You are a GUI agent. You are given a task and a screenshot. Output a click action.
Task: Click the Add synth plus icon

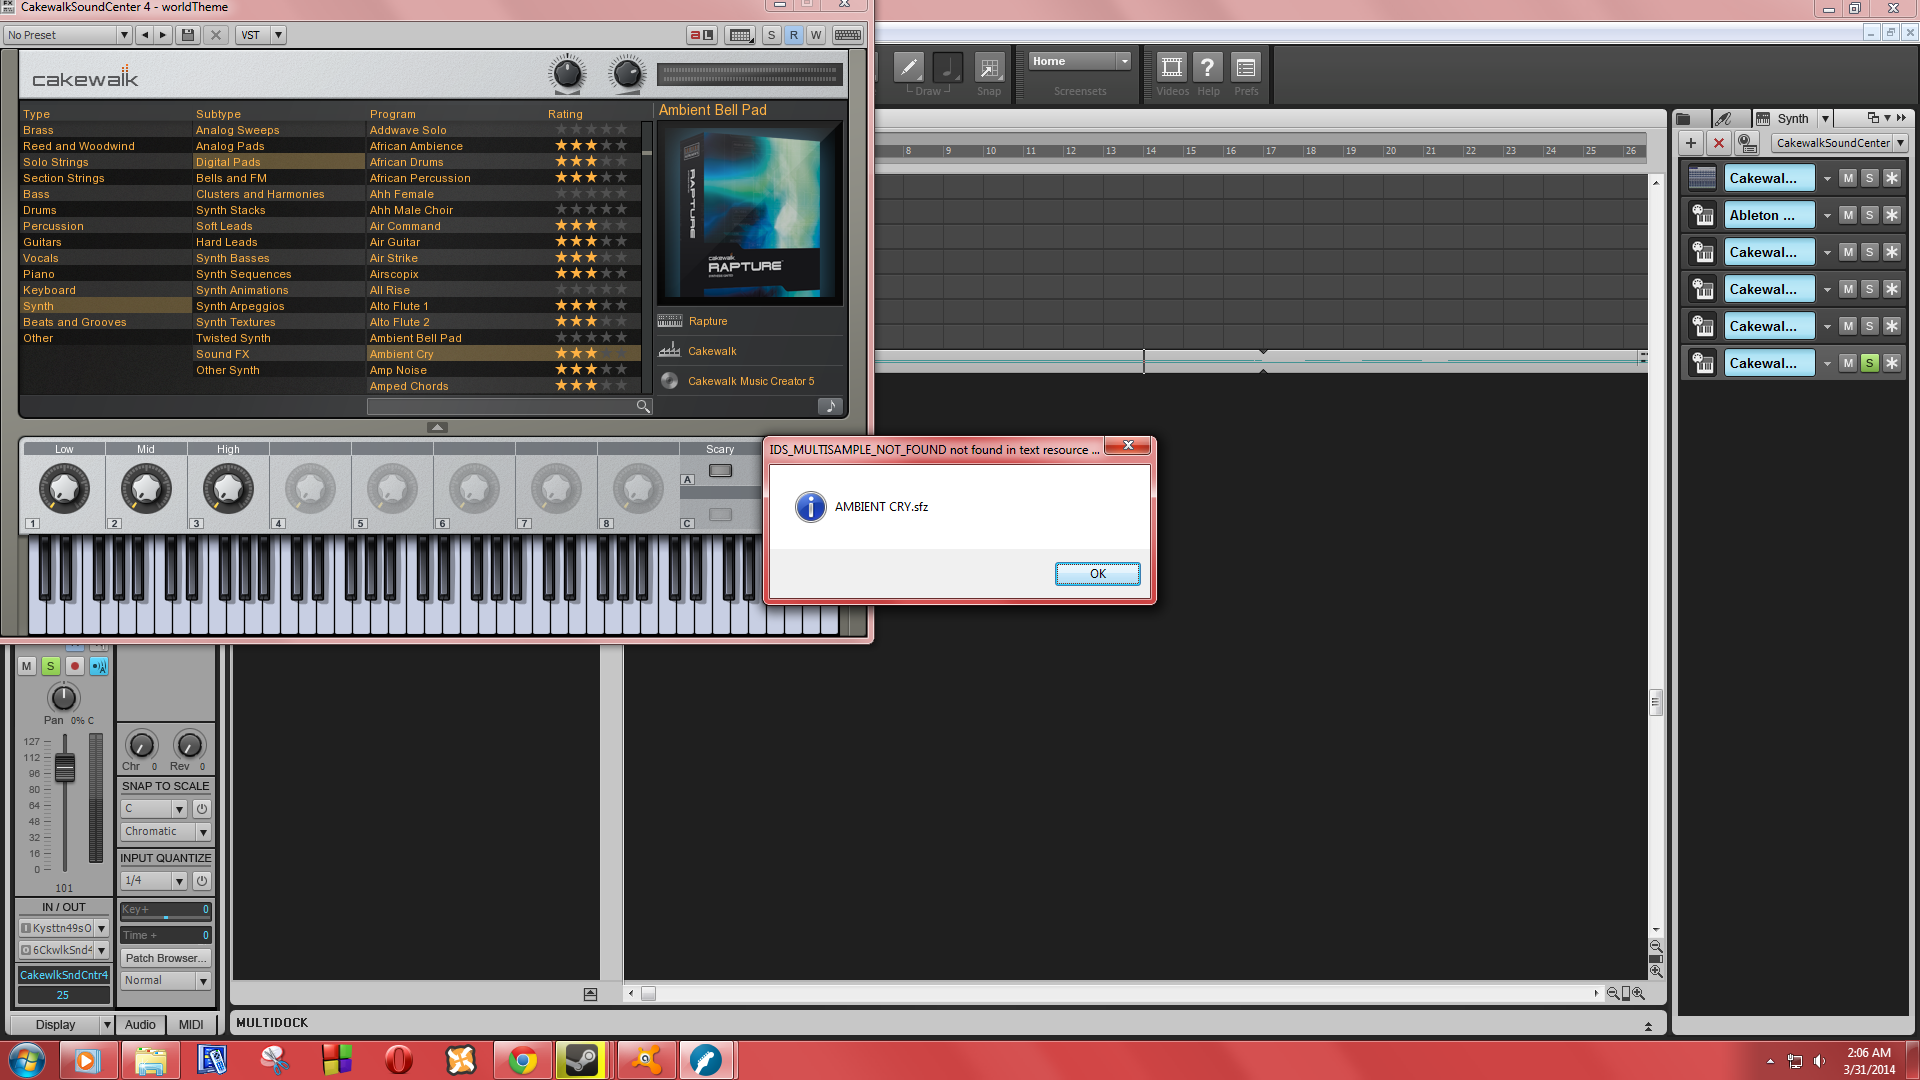[x=1691, y=143]
